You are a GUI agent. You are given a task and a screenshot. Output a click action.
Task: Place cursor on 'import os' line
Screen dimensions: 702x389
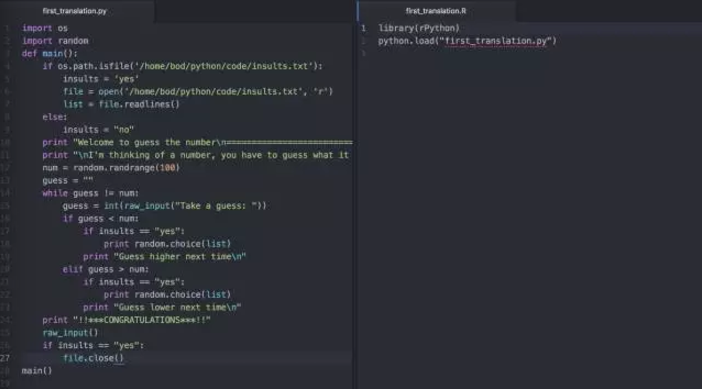pyautogui.click(x=45, y=28)
